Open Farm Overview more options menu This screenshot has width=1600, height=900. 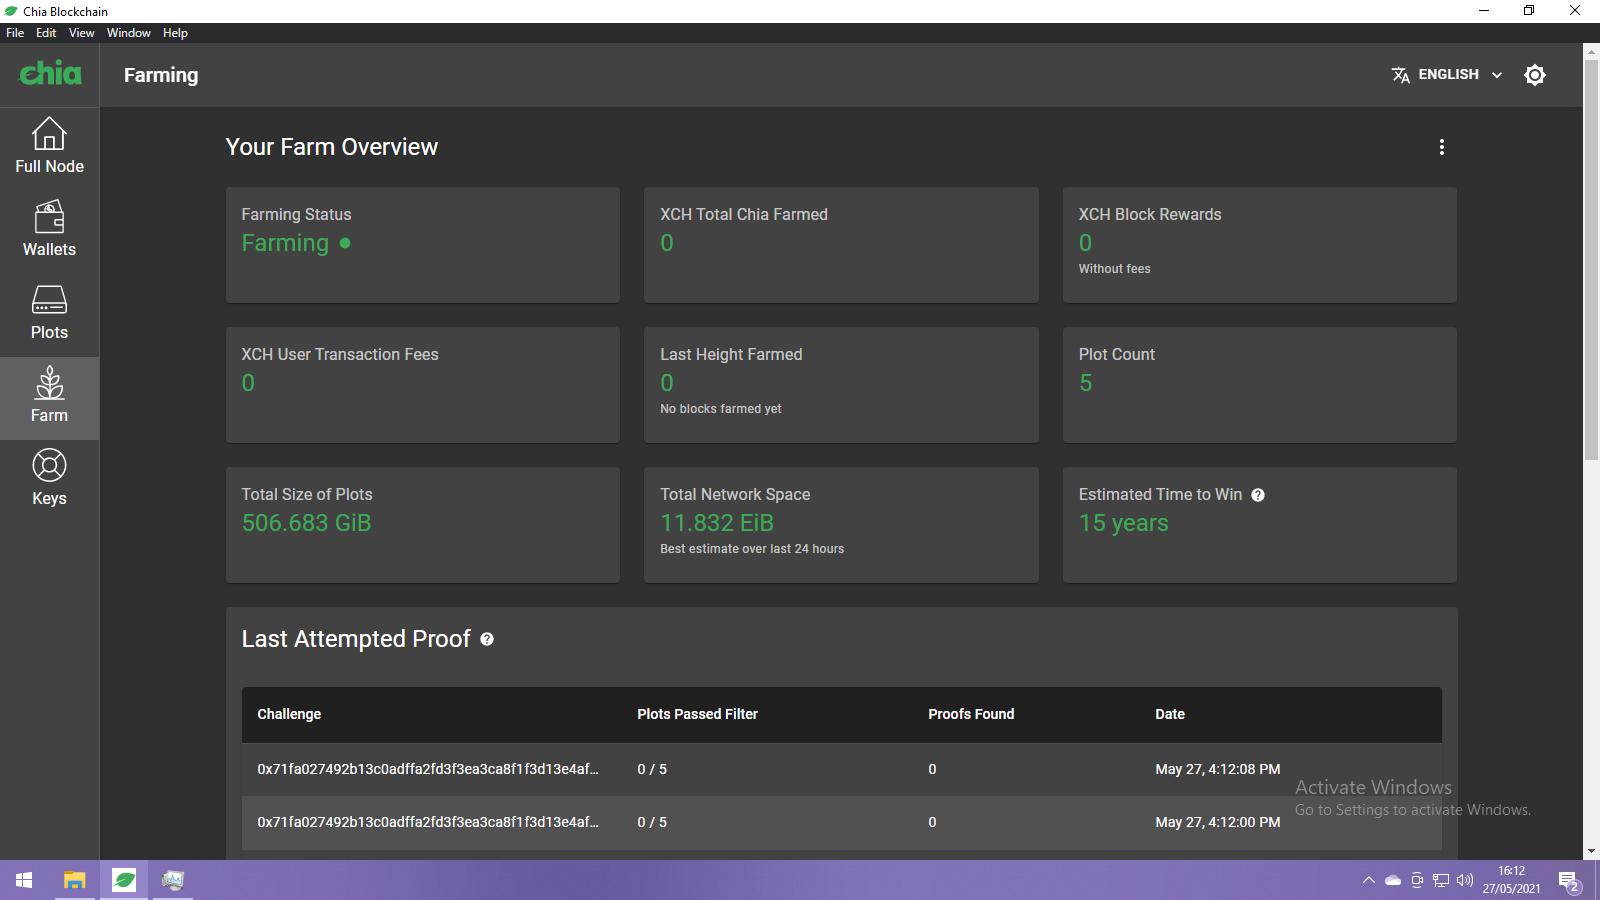click(x=1441, y=147)
